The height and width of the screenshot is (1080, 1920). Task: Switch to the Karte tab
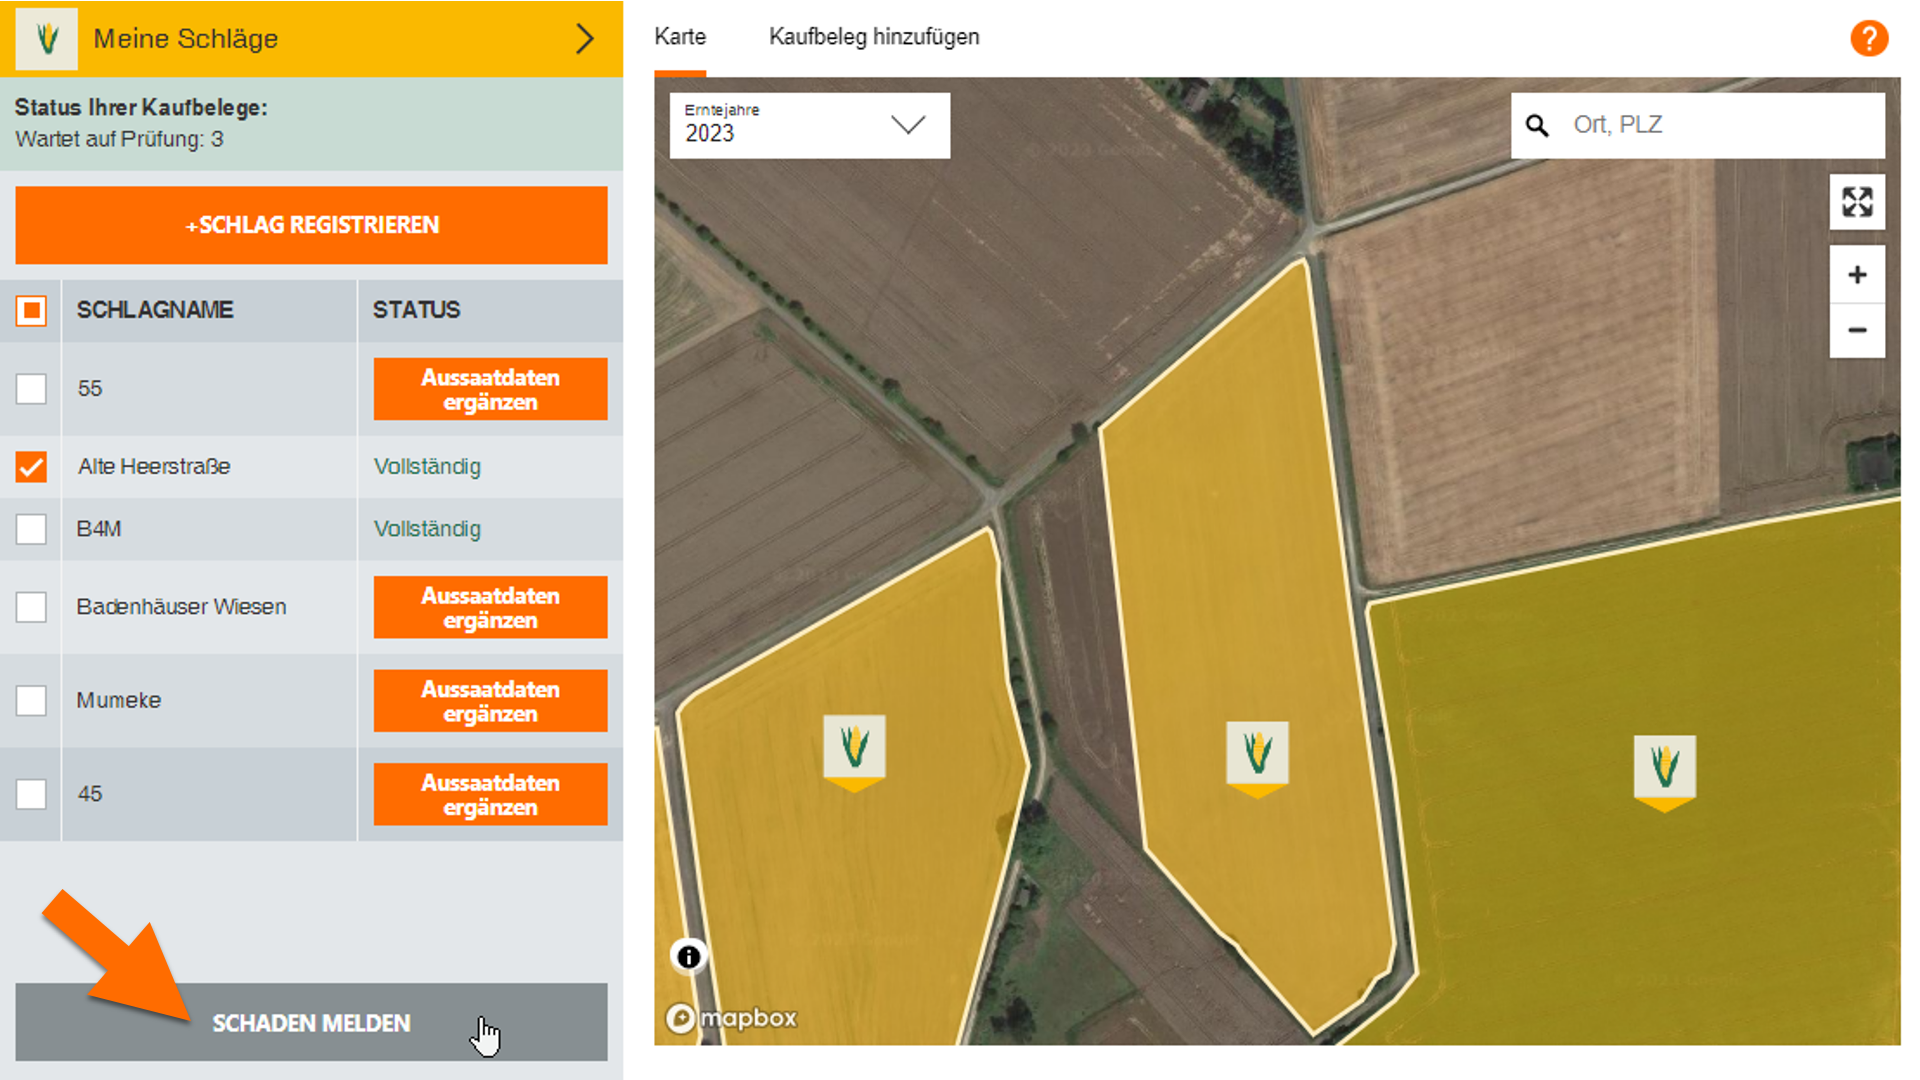[680, 37]
